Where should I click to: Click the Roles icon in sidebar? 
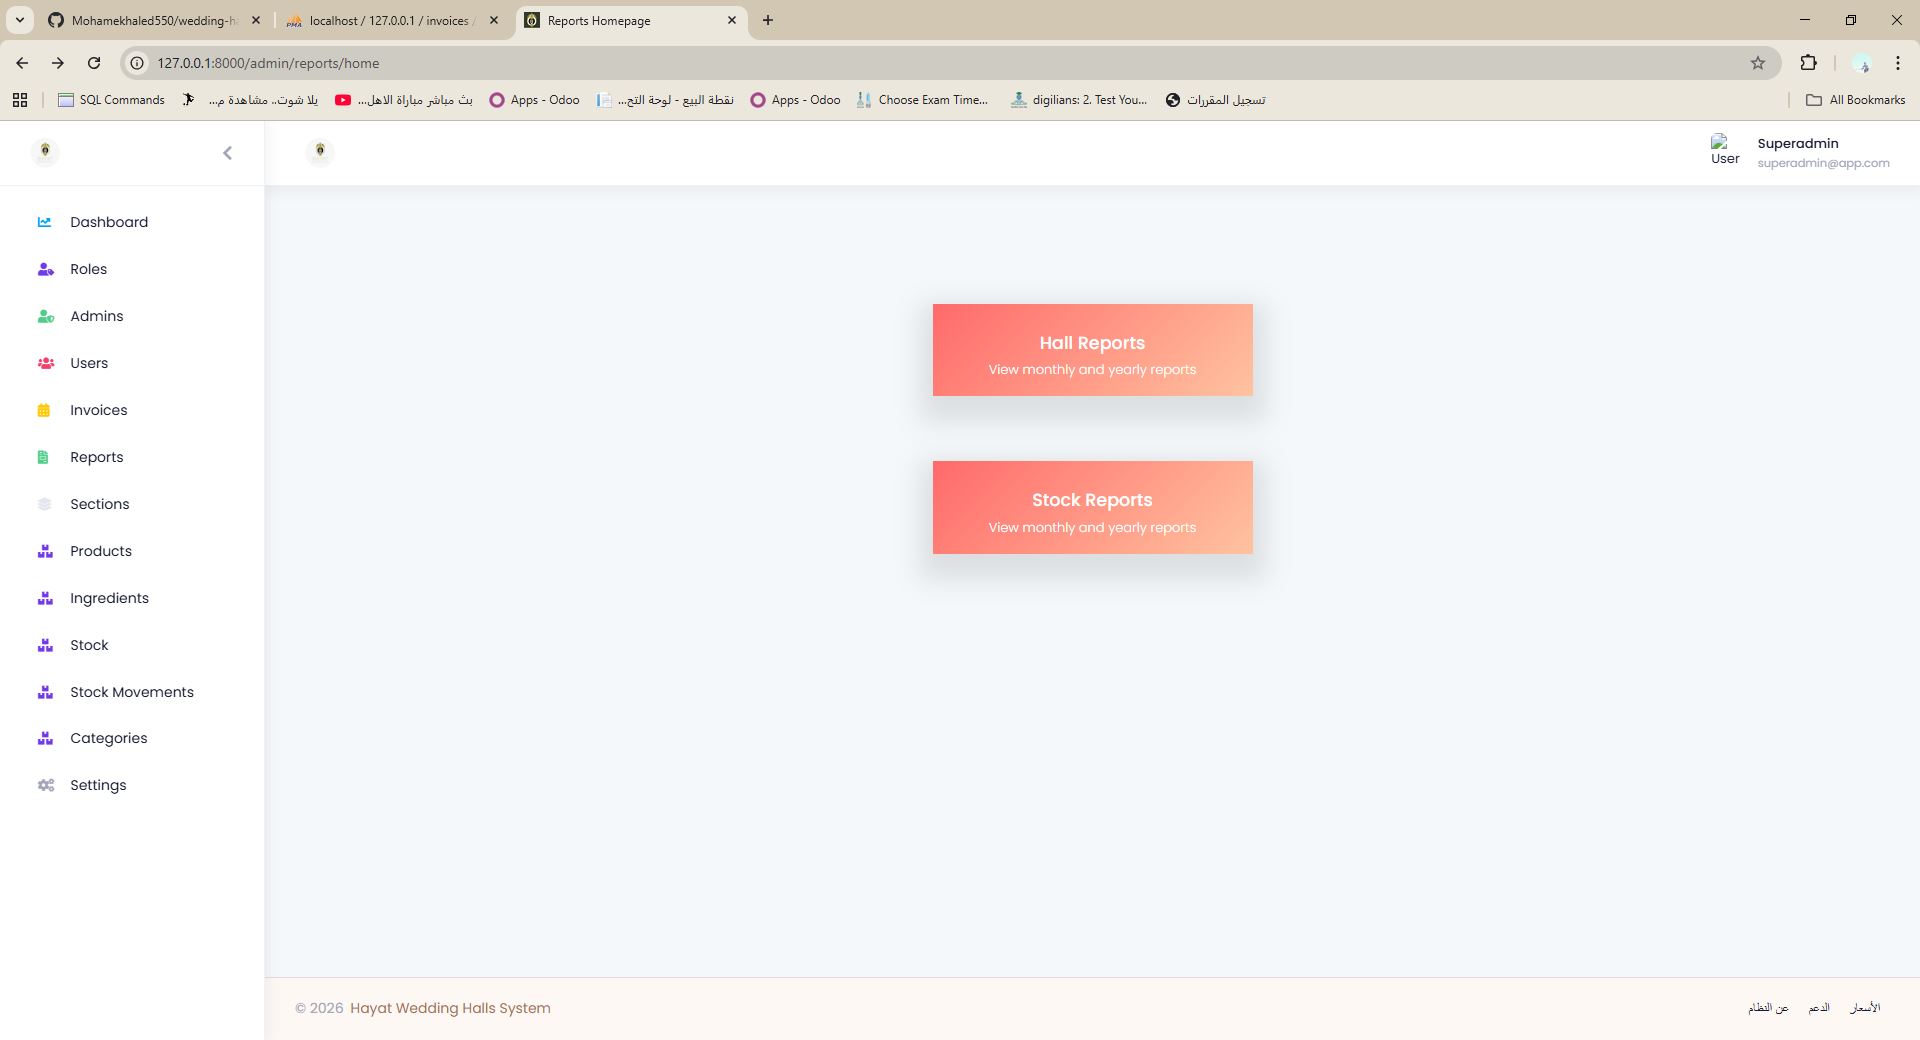[x=45, y=269]
